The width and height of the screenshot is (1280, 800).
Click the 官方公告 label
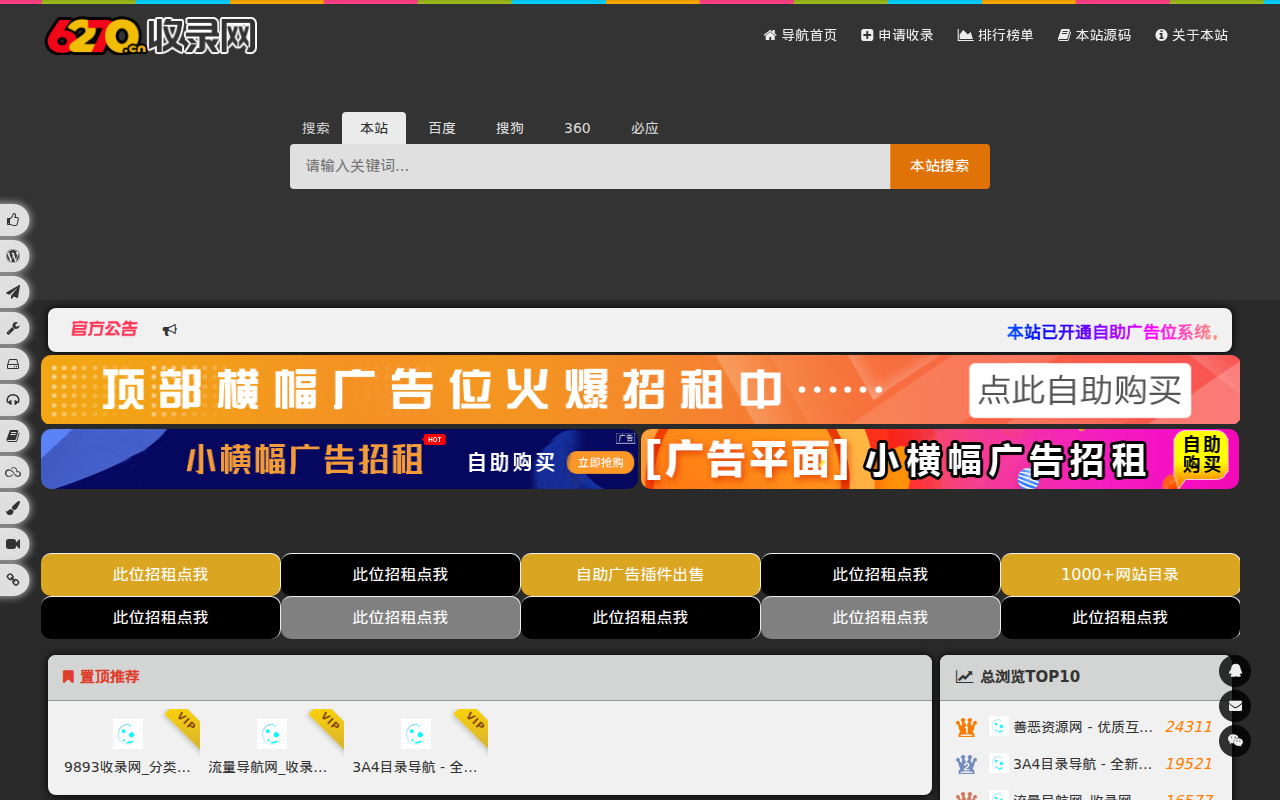(x=104, y=329)
